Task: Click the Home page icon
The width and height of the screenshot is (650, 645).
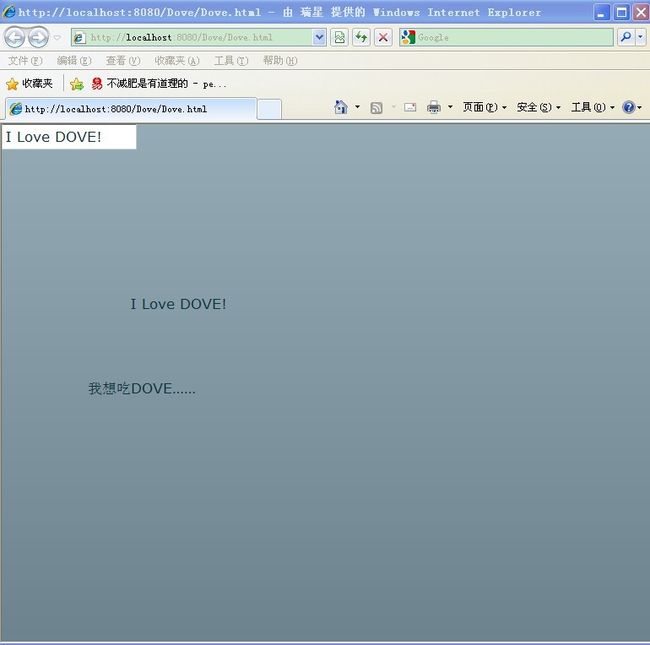Action: pos(341,107)
